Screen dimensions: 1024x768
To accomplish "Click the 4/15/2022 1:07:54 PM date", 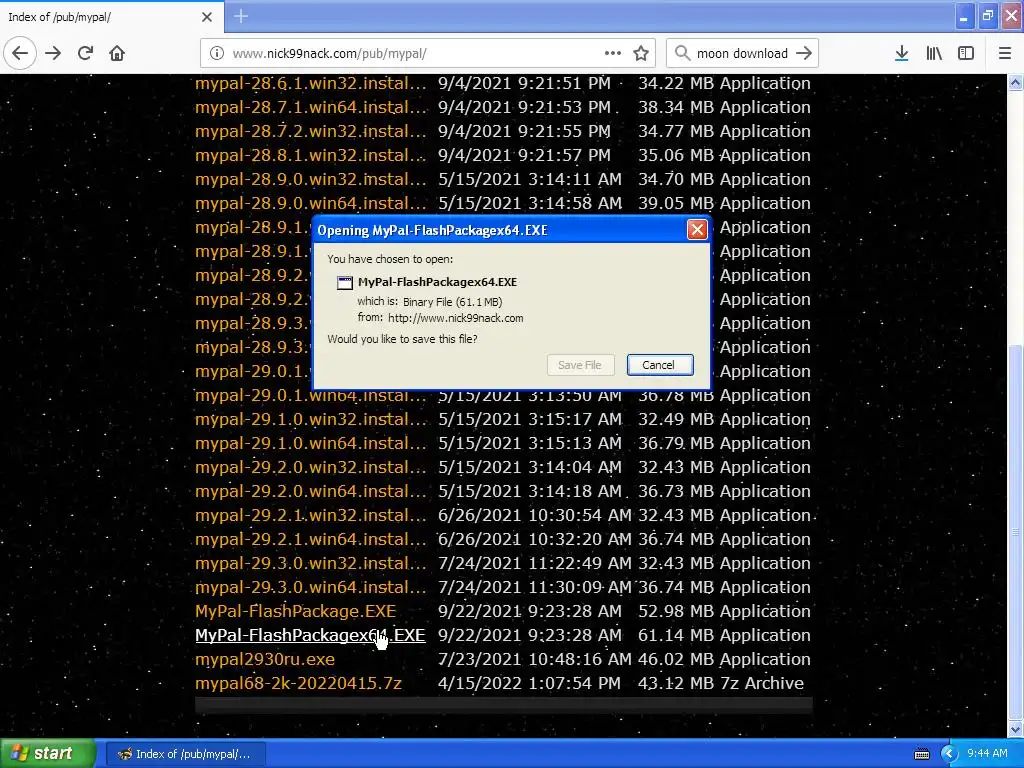I will point(529,684).
